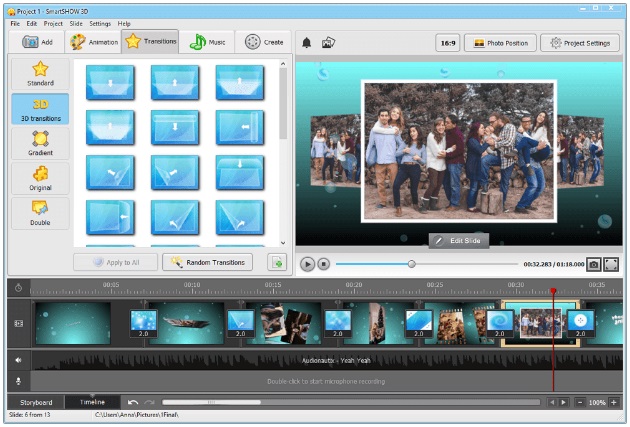Open the Add tab

point(37,42)
